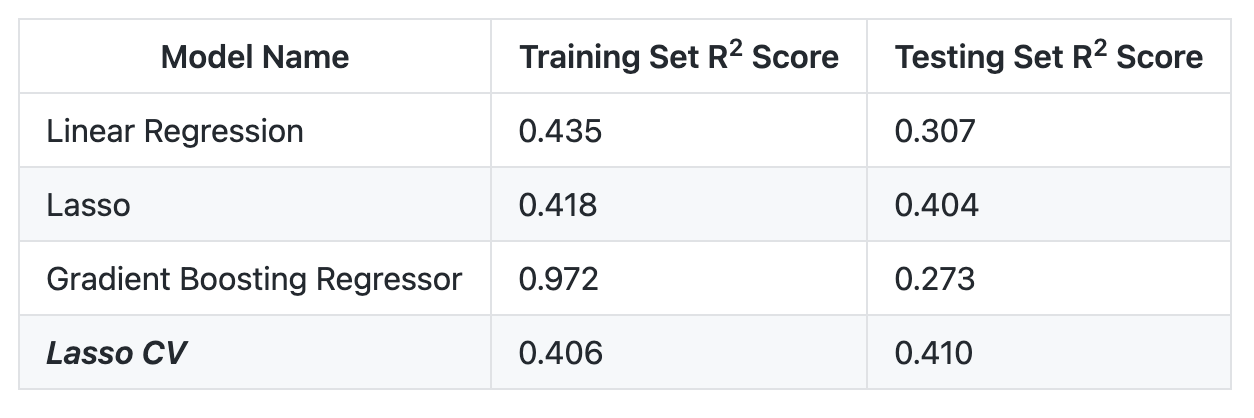Click testing score 0.404
1254x418 pixels.
coord(937,205)
